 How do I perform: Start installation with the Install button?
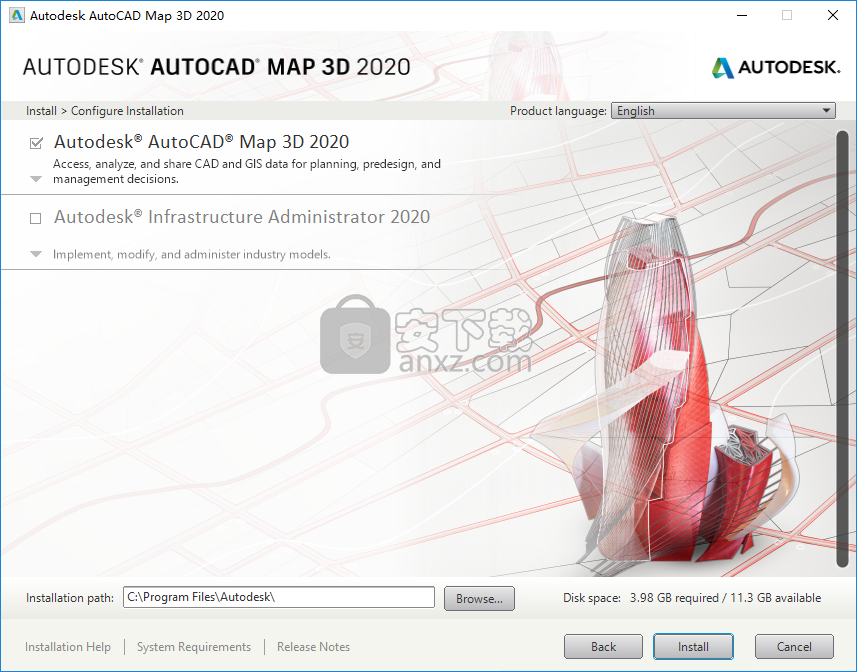tap(693, 646)
